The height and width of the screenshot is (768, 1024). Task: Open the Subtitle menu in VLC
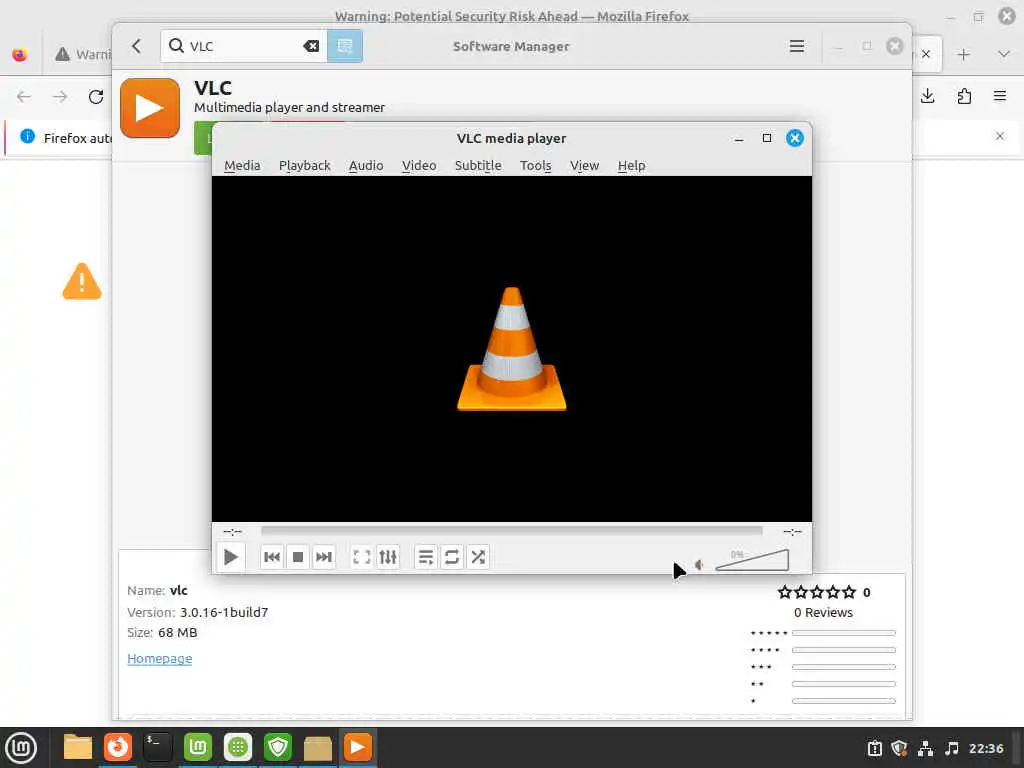pyautogui.click(x=478, y=165)
